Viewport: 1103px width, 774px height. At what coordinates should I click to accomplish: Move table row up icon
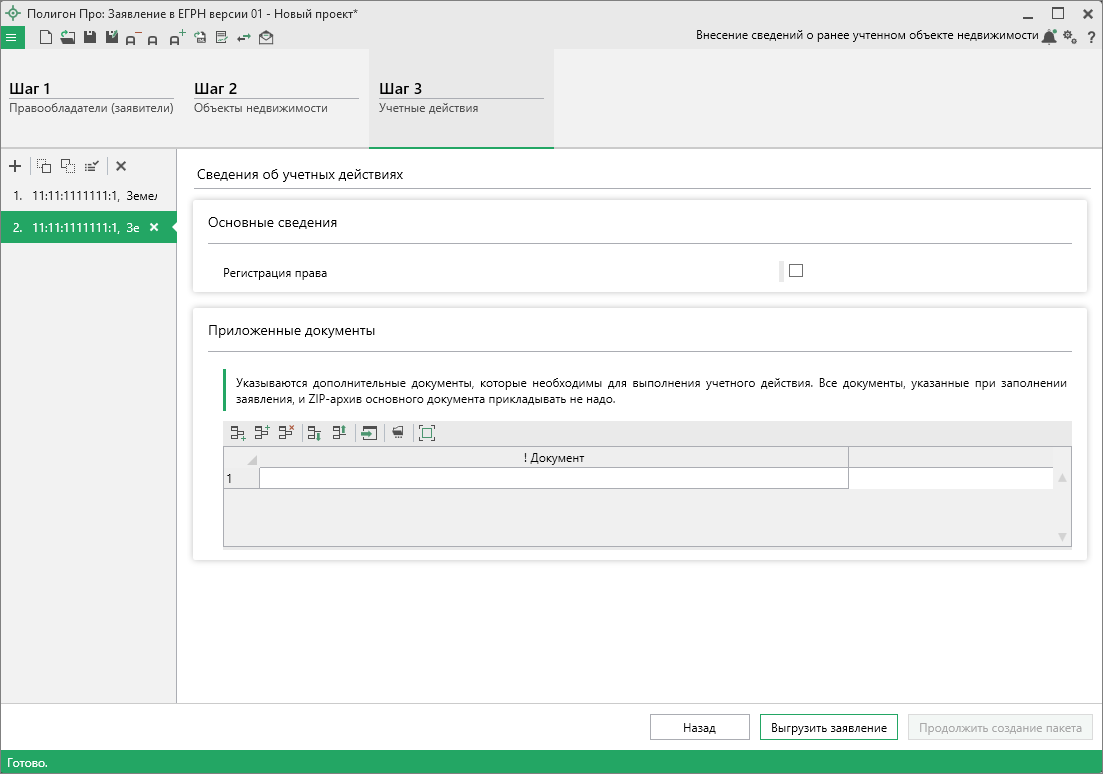(338, 433)
